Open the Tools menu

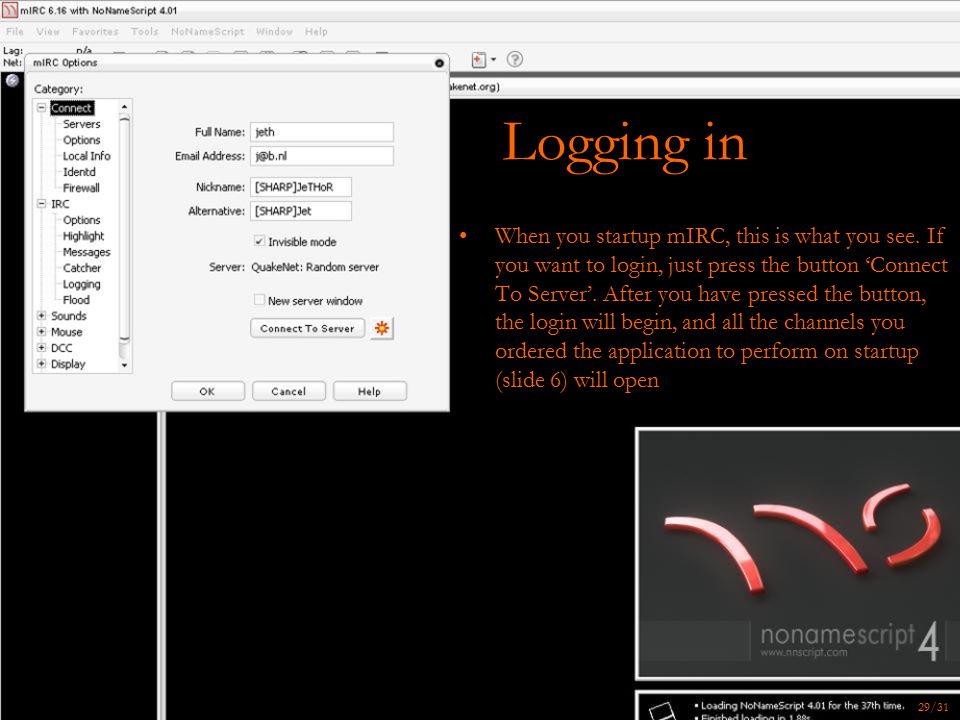click(x=144, y=31)
